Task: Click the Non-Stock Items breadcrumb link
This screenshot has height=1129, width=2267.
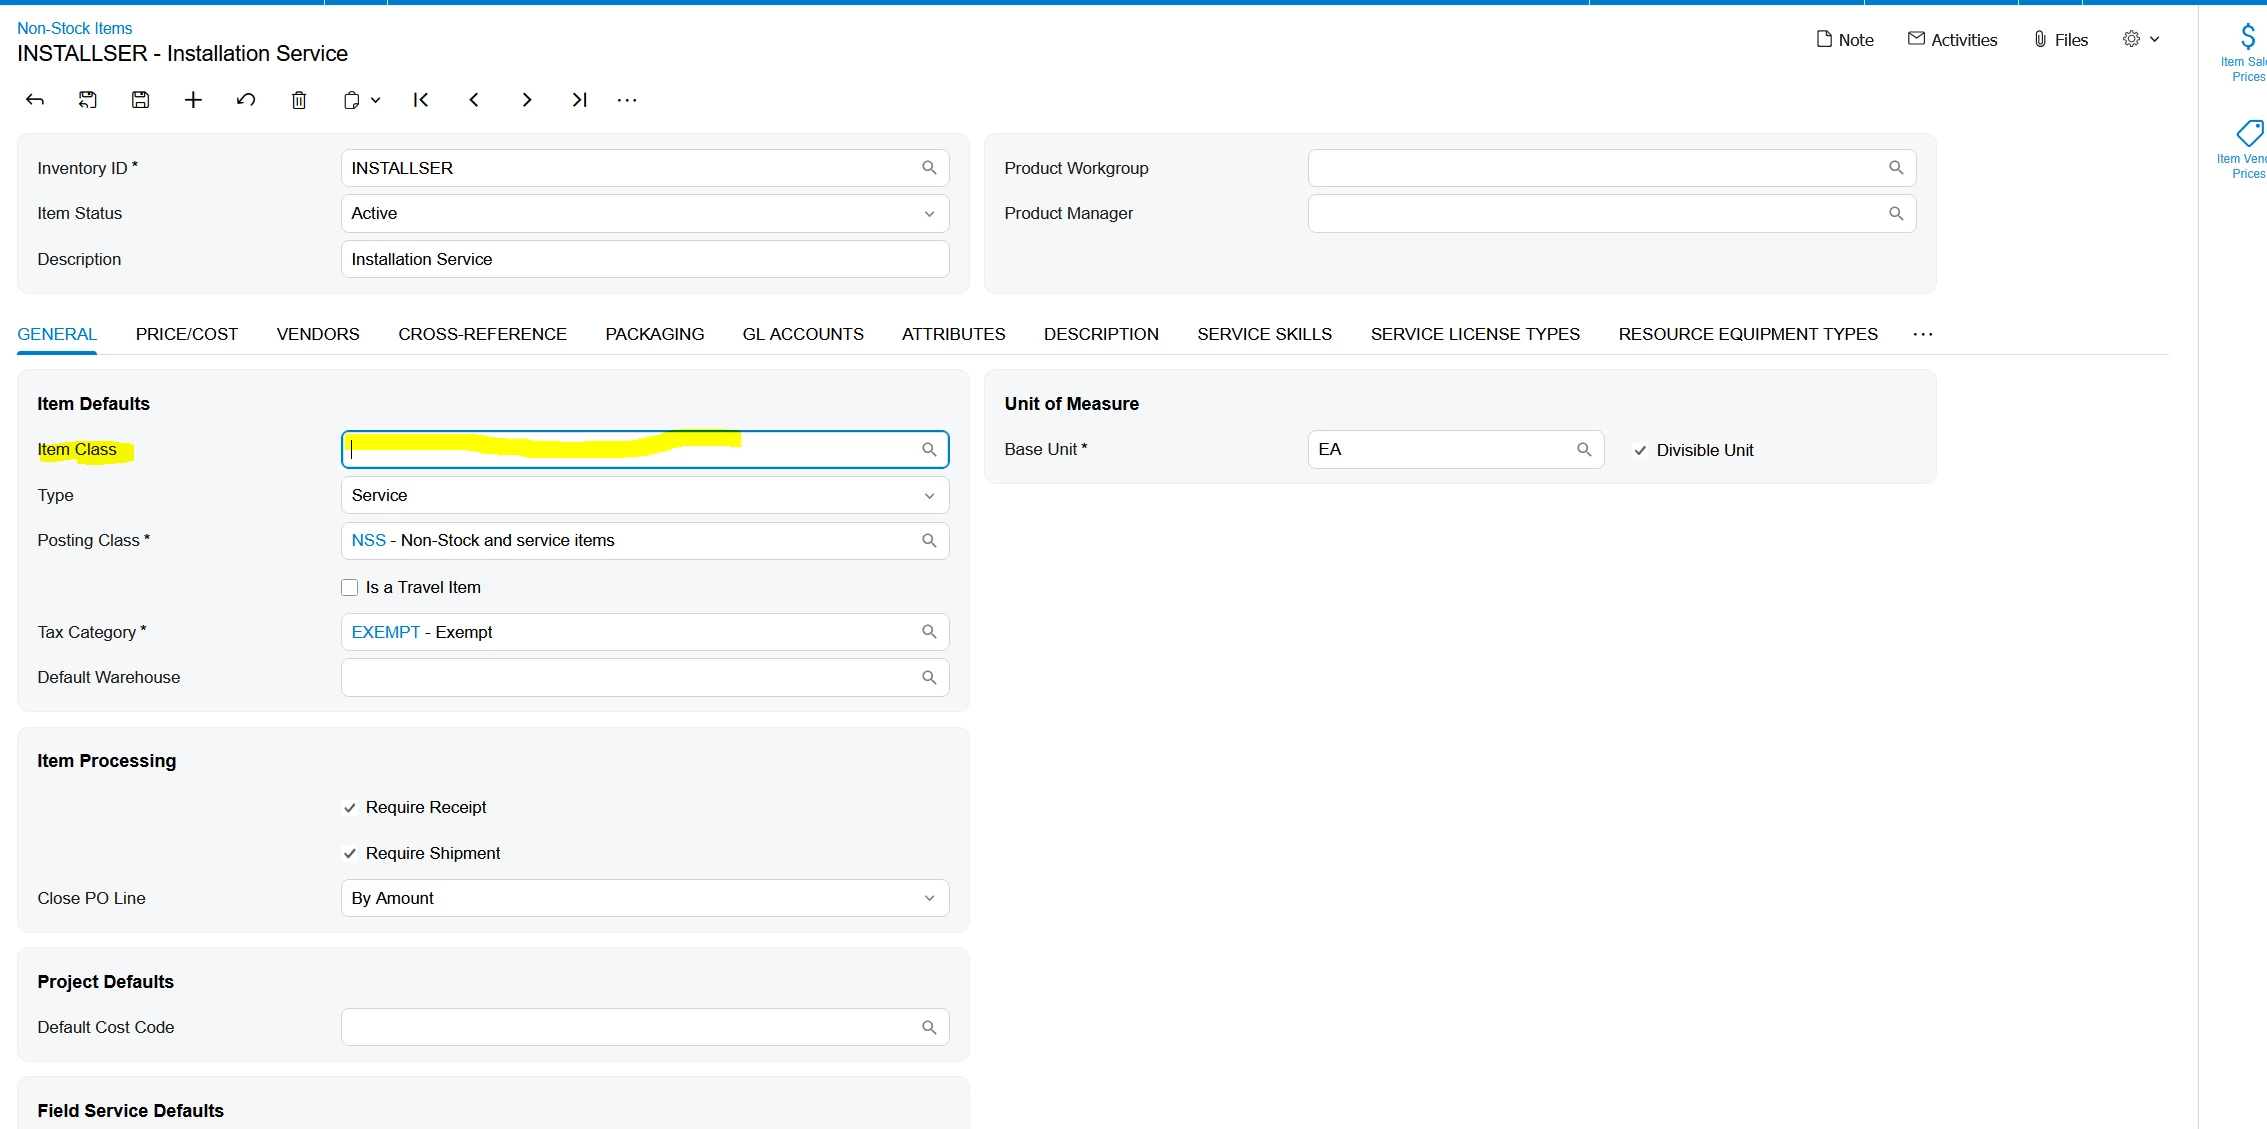Action: (75, 28)
